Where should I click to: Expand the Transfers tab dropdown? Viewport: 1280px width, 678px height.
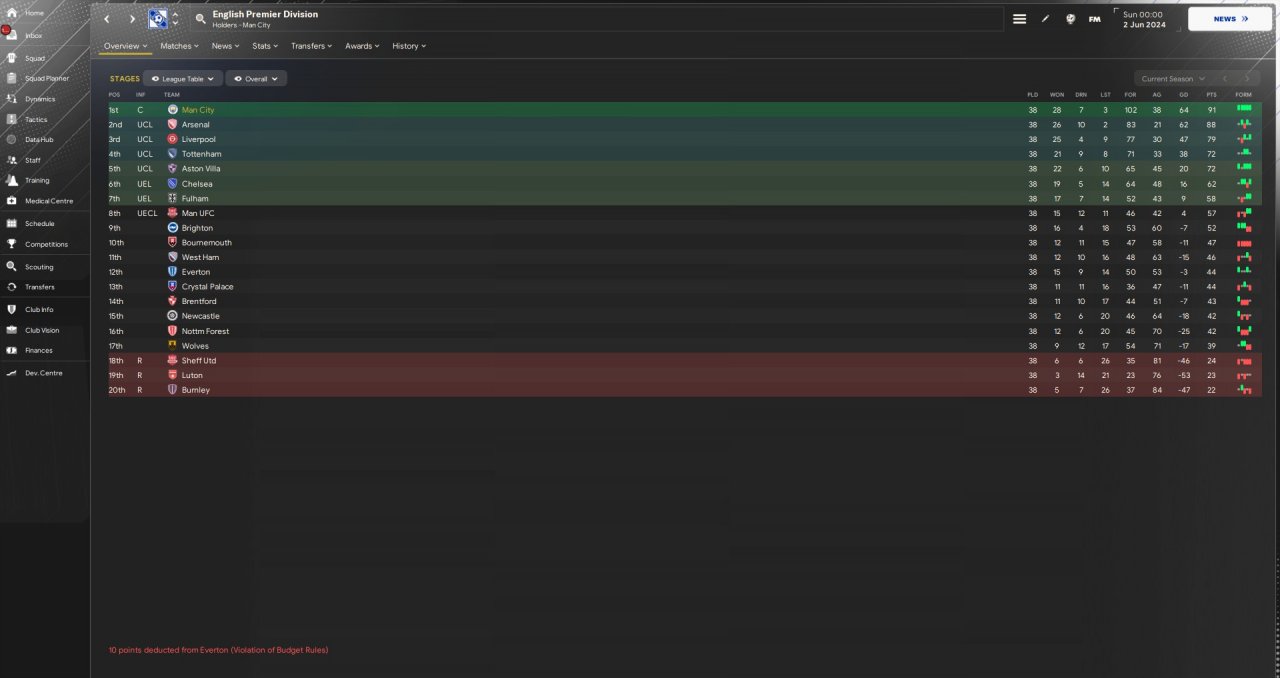click(x=311, y=46)
